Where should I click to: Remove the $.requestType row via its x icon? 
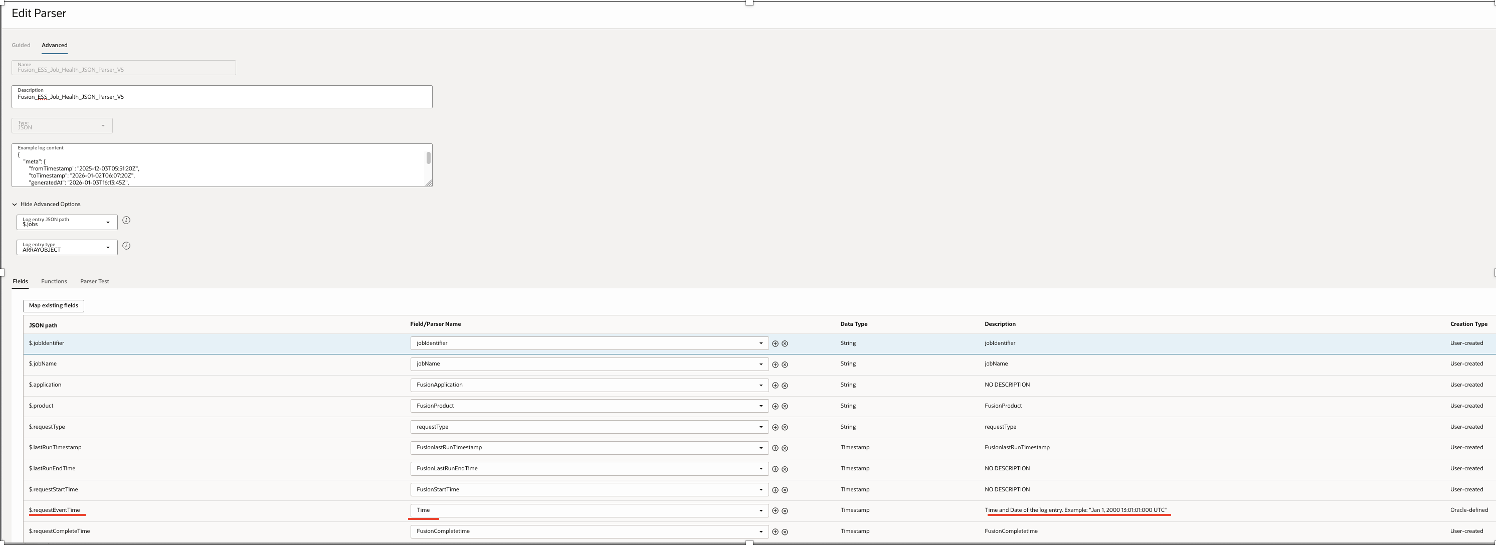(785, 426)
